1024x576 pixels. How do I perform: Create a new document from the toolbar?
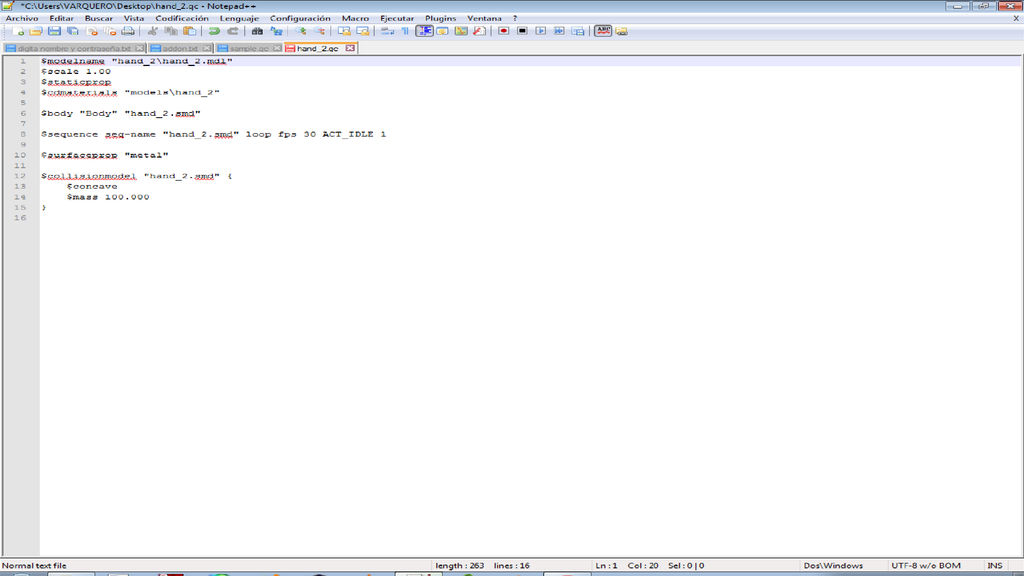click(x=18, y=31)
